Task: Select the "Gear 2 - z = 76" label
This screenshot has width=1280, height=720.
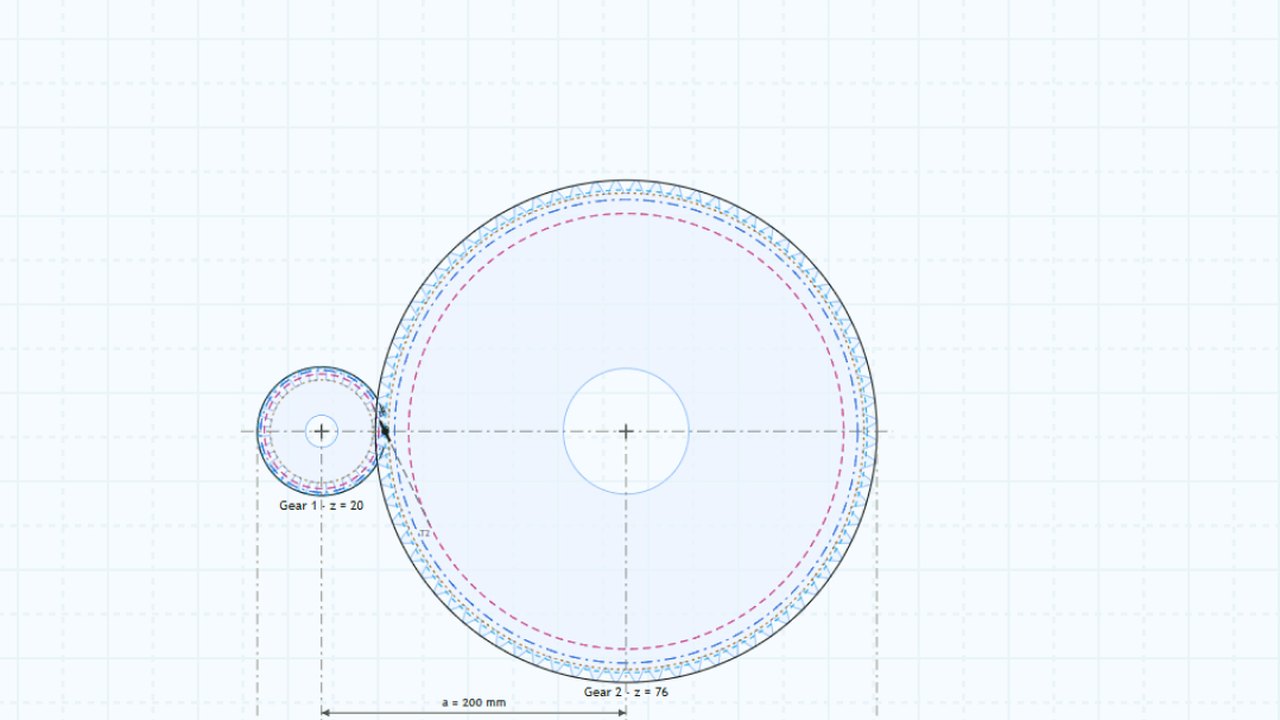Action: pyautogui.click(x=626, y=692)
